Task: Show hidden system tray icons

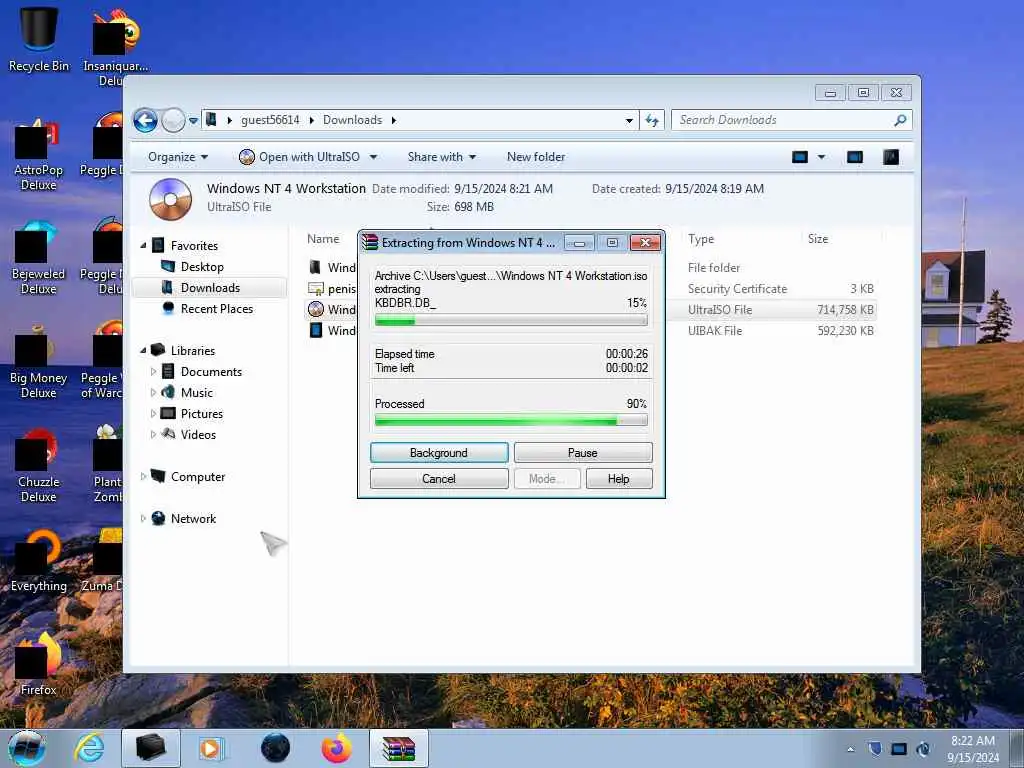Action: tap(850, 749)
